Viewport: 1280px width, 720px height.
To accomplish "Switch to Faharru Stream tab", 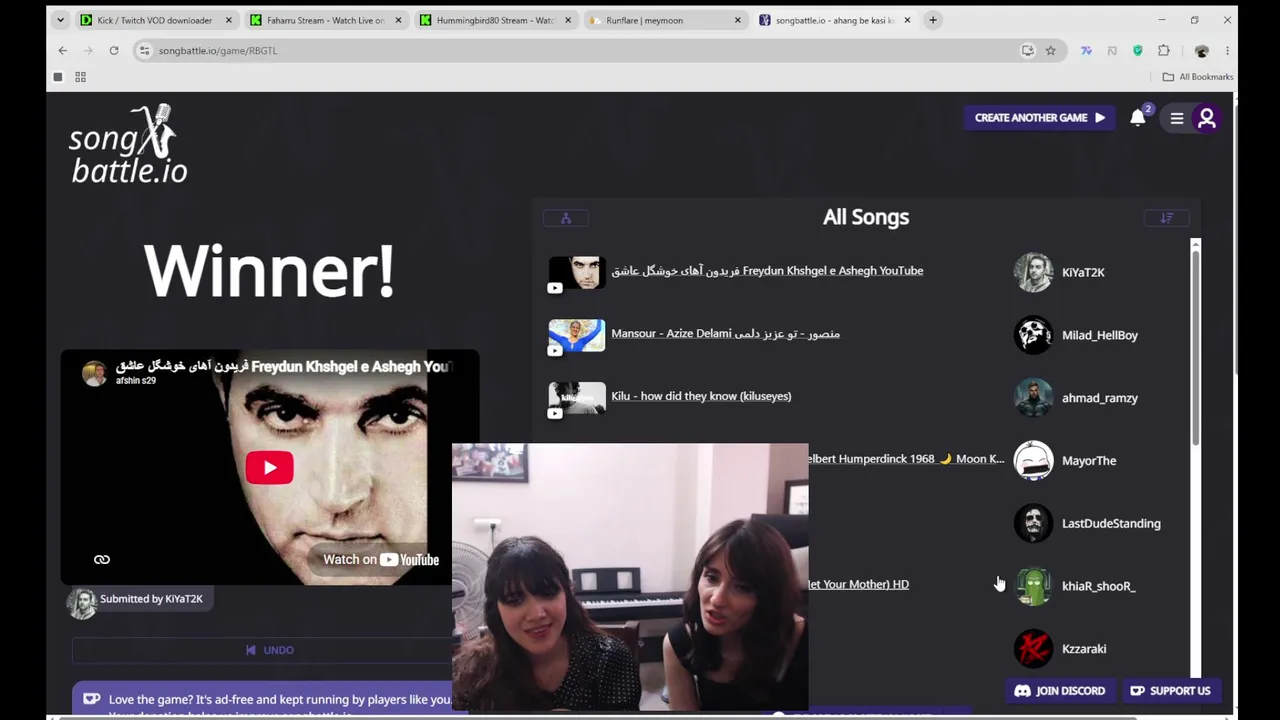I will coord(325,20).
